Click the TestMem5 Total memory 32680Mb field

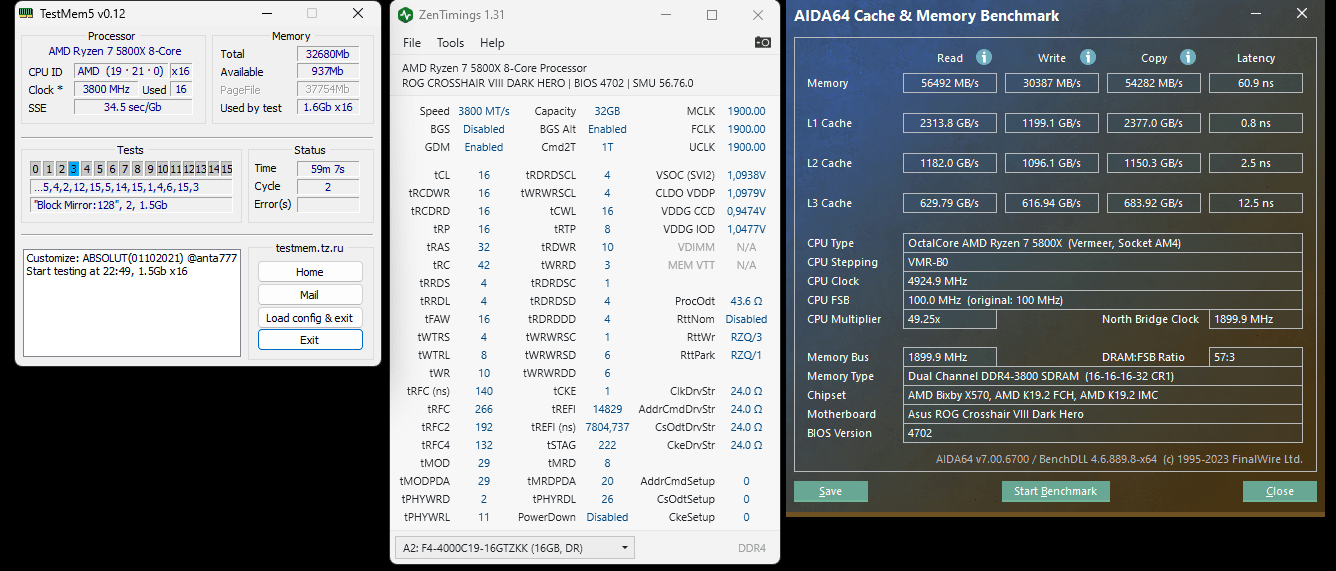pos(327,54)
